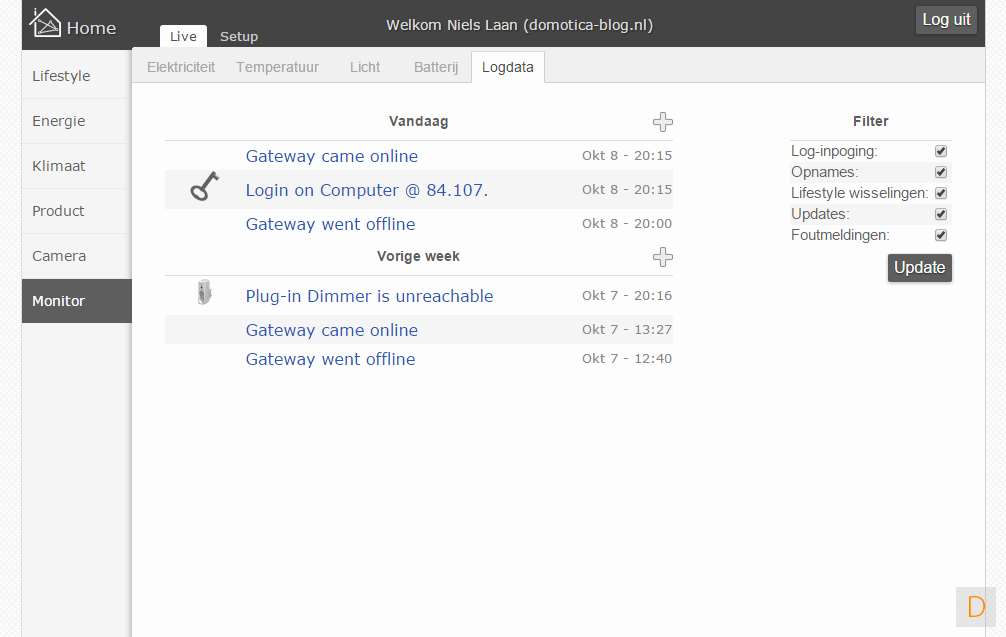Expand the Vandaag section plus icon
The image size is (1006, 637).
click(663, 122)
